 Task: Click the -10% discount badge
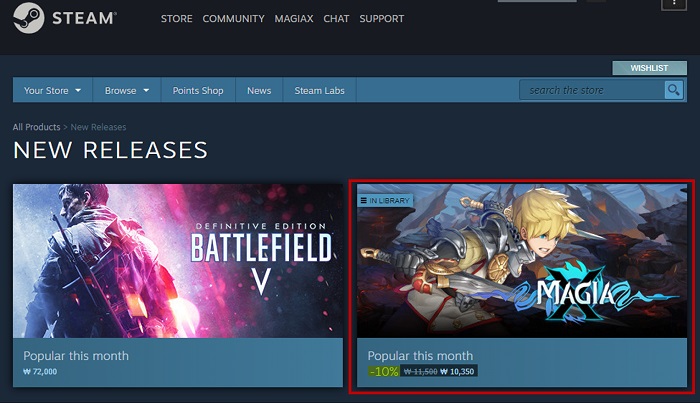(384, 371)
